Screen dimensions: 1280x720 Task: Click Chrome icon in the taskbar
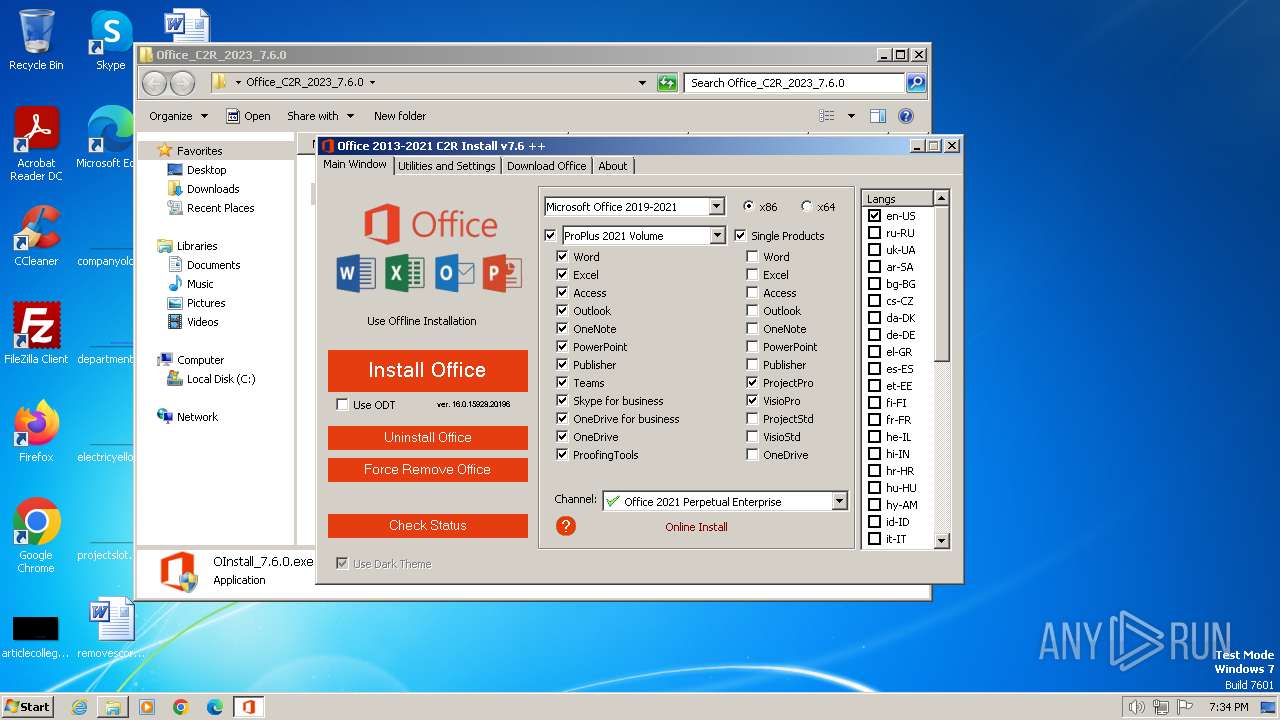pyautogui.click(x=181, y=707)
